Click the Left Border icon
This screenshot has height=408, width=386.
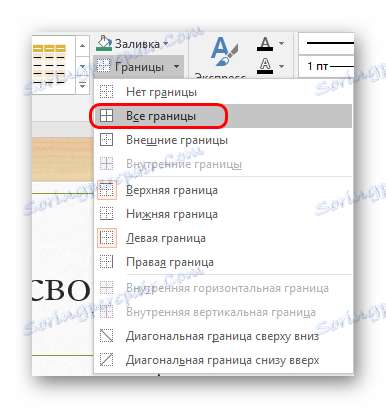107,238
